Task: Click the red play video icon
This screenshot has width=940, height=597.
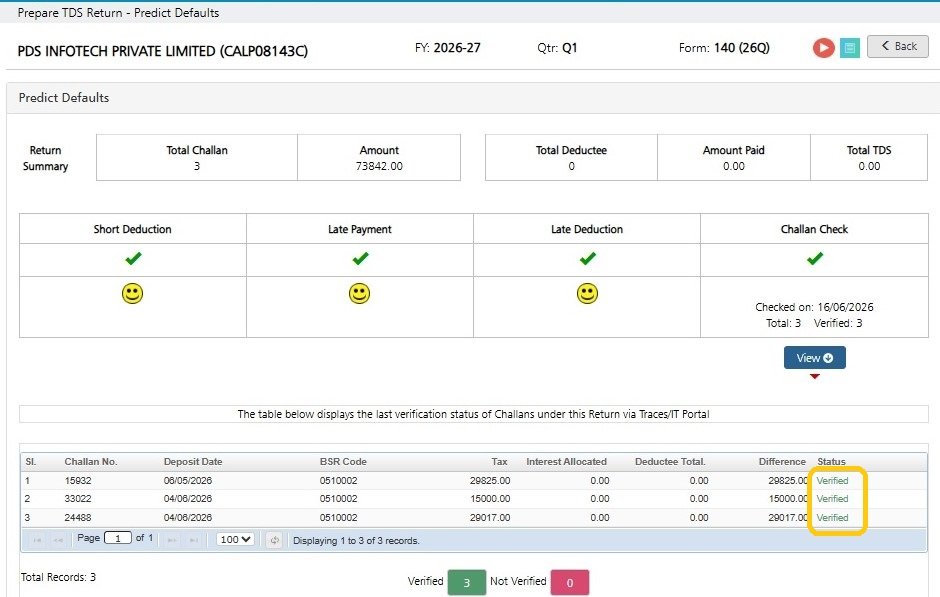Action: 824,47
